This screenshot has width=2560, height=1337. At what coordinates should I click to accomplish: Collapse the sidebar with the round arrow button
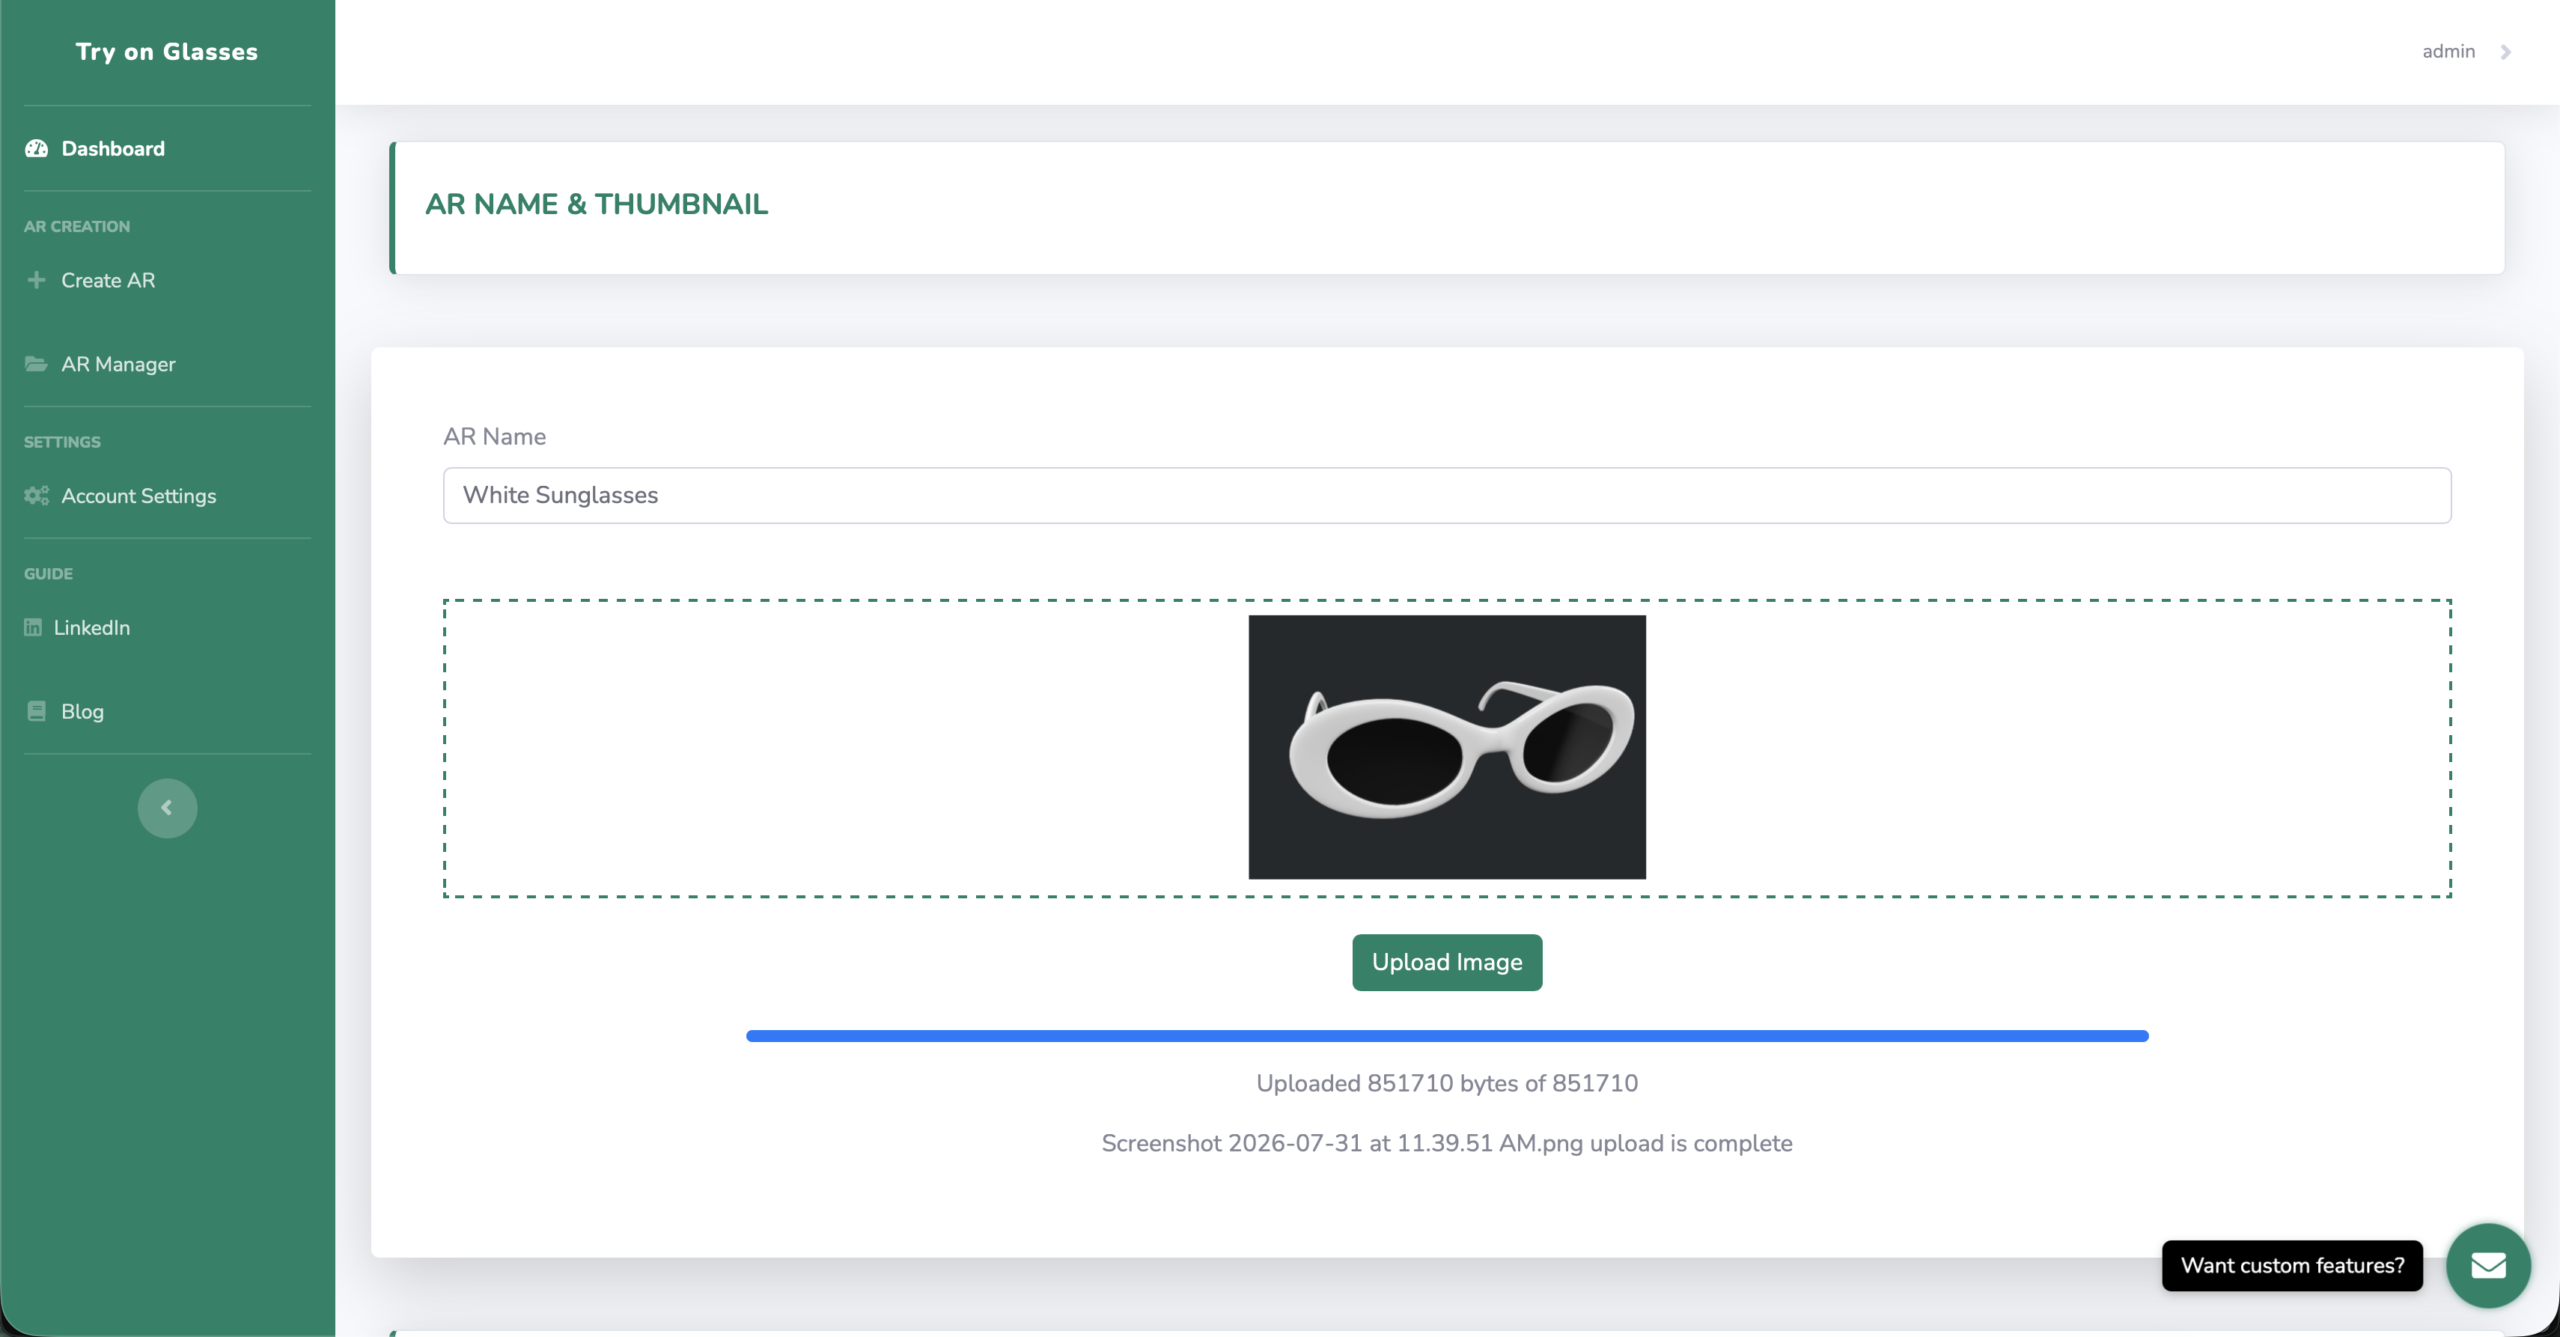click(167, 808)
